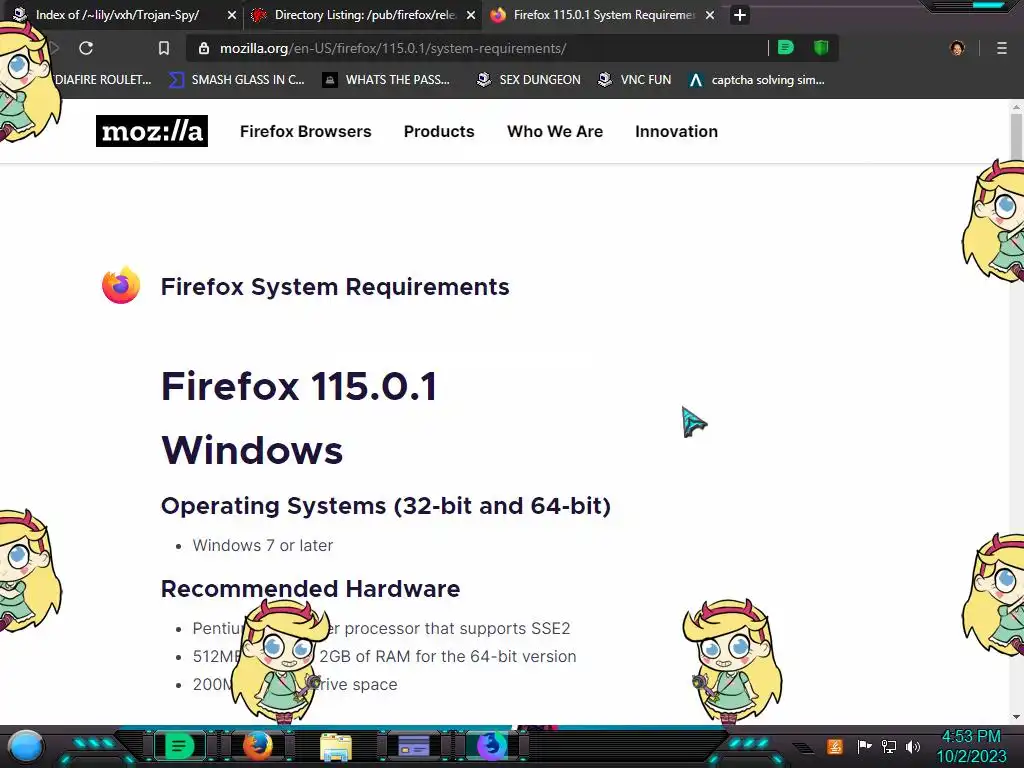This screenshot has width=1024, height=768.
Task: Go to Mozilla home via the moz://a logo
Action: [152, 131]
